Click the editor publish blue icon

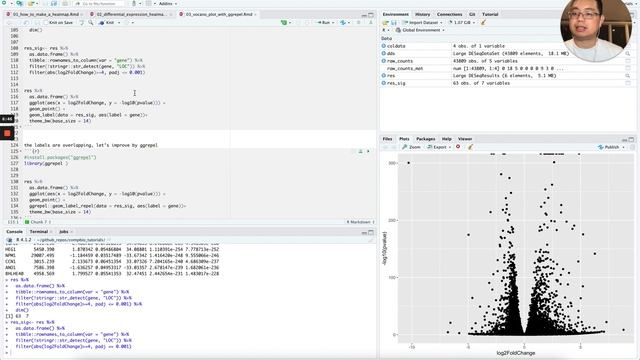tap(343, 23)
